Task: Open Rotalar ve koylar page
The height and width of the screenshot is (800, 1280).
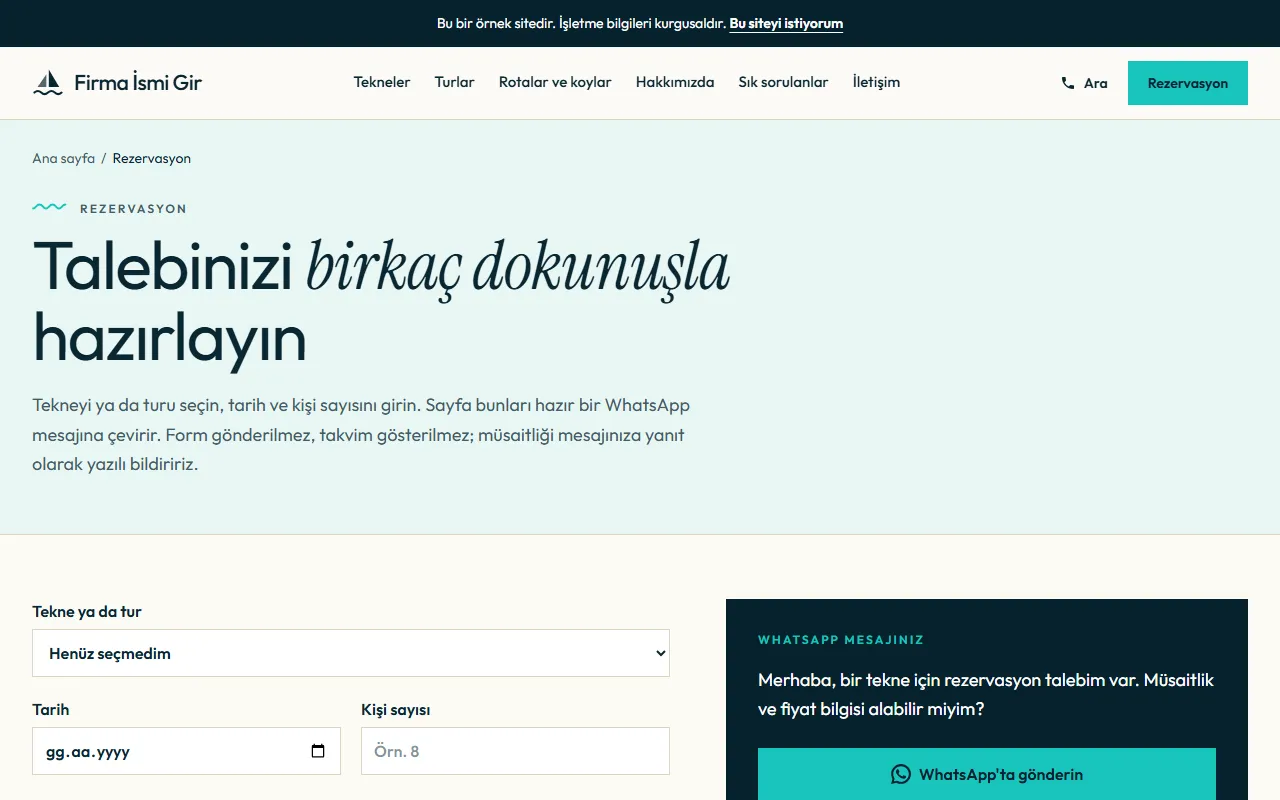Action: pos(555,82)
